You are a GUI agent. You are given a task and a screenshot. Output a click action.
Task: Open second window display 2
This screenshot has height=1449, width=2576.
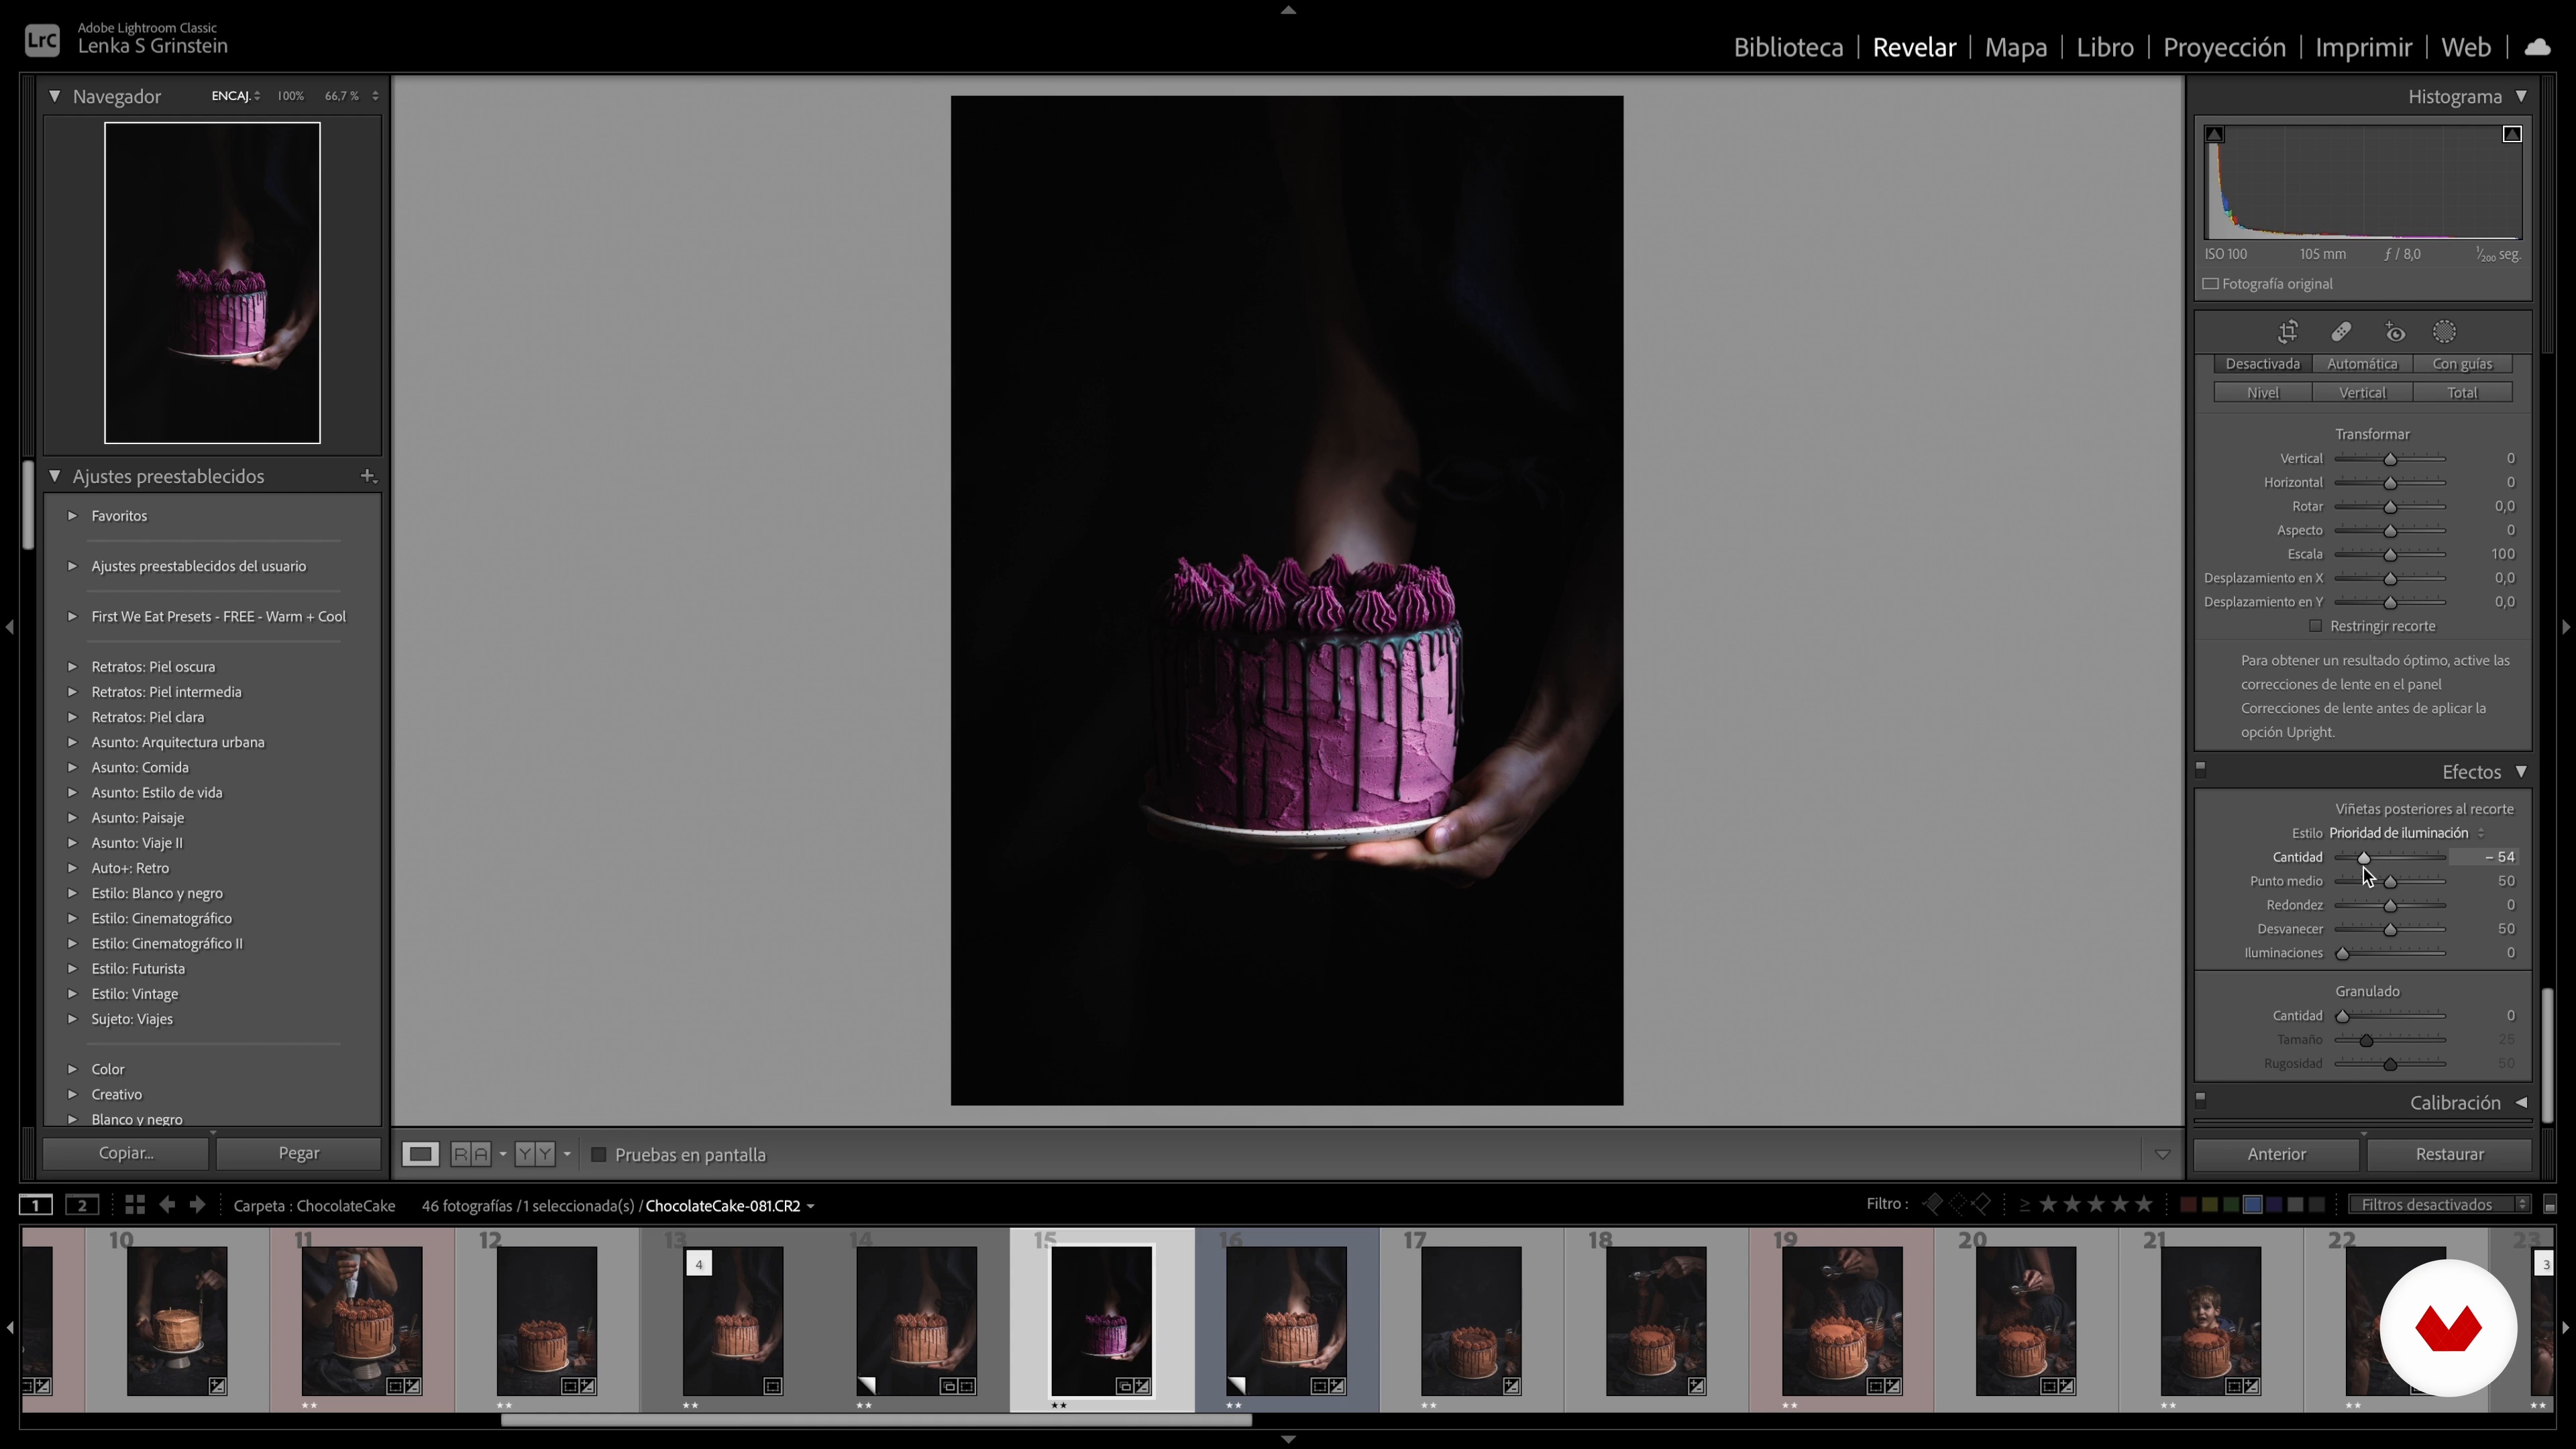(82, 1205)
